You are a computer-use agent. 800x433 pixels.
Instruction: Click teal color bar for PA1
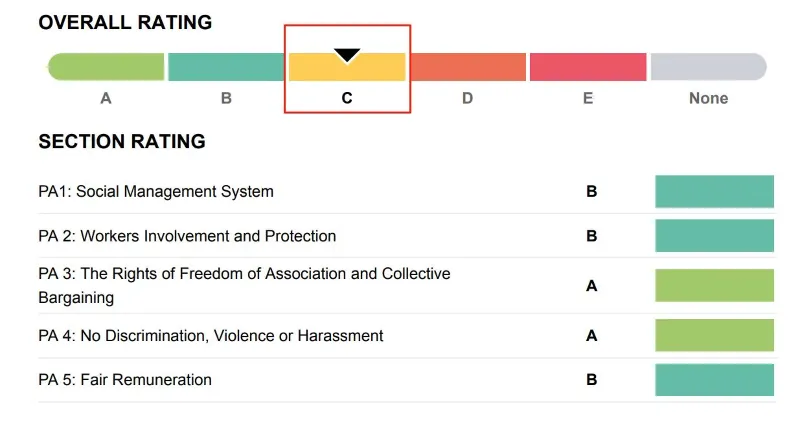714,191
